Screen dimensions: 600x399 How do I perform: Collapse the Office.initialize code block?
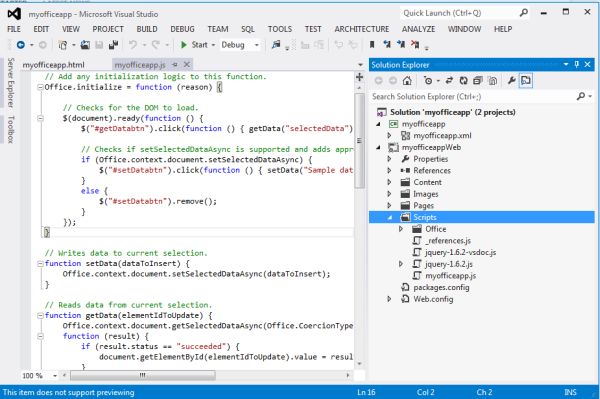40,87
